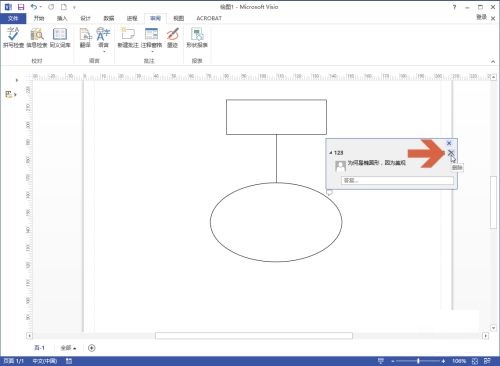Insert a new page with the plus icon
500x366 pixels.
[92, 348]
